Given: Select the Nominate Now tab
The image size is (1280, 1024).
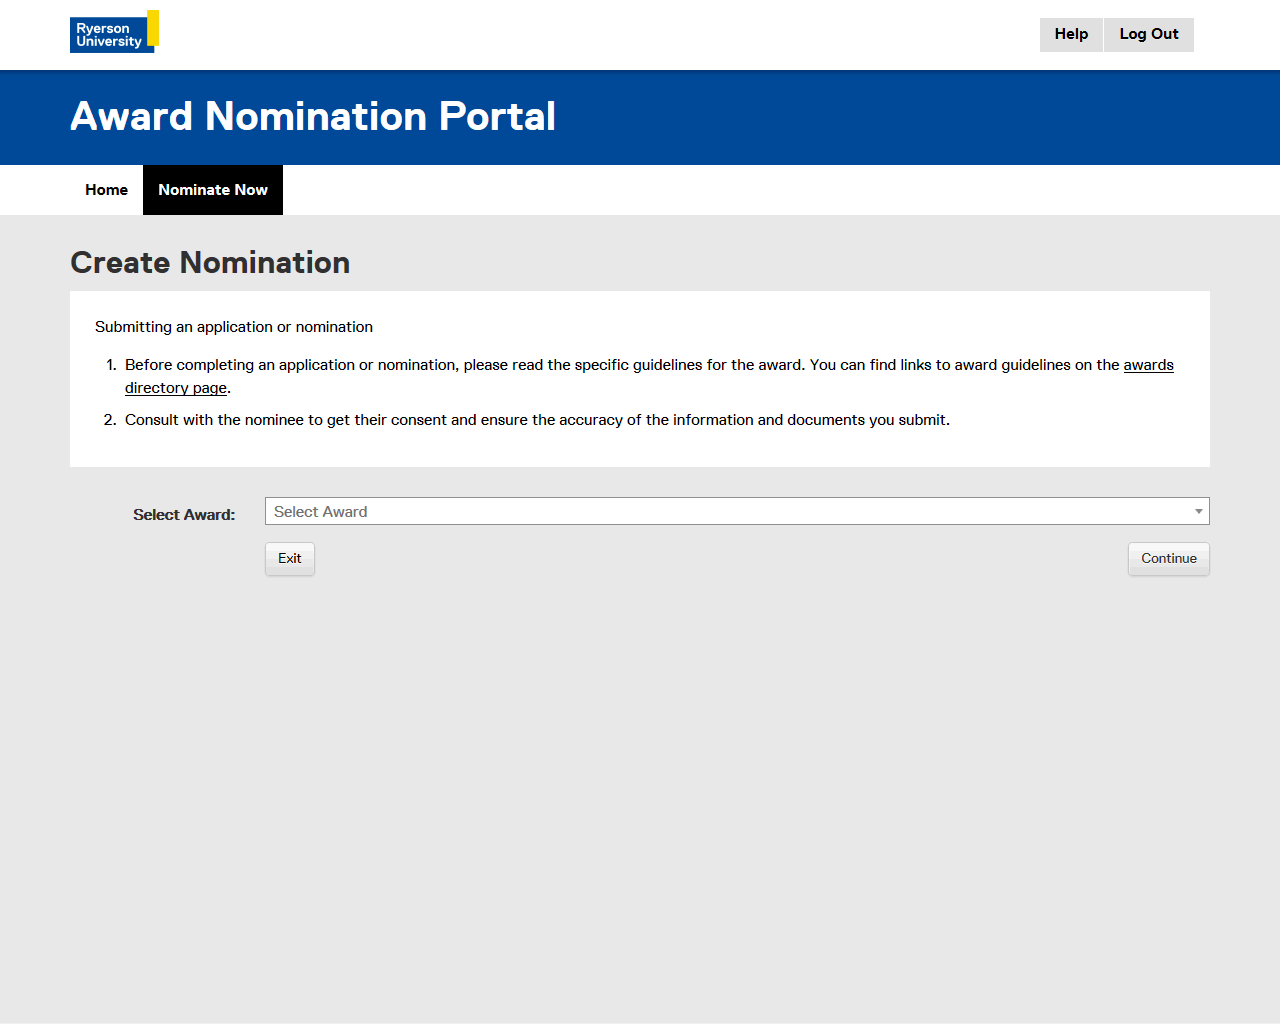Looking at the screenshot, I should point(213,190).
